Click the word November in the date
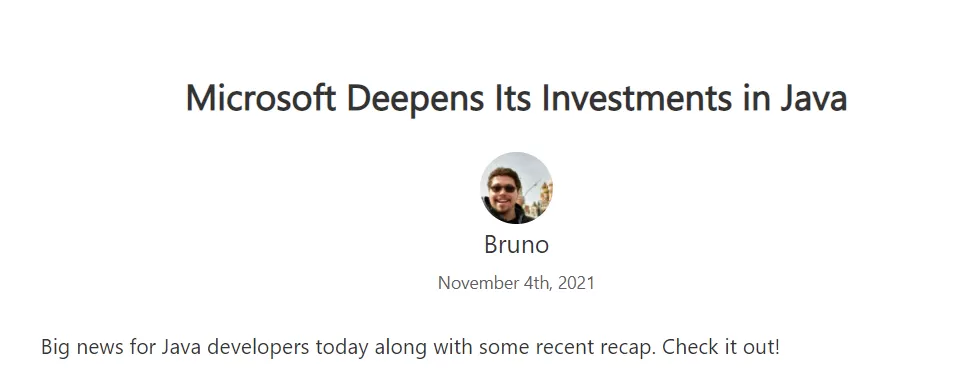The height and width of the screenshot is (380, 954). point(470,283)
